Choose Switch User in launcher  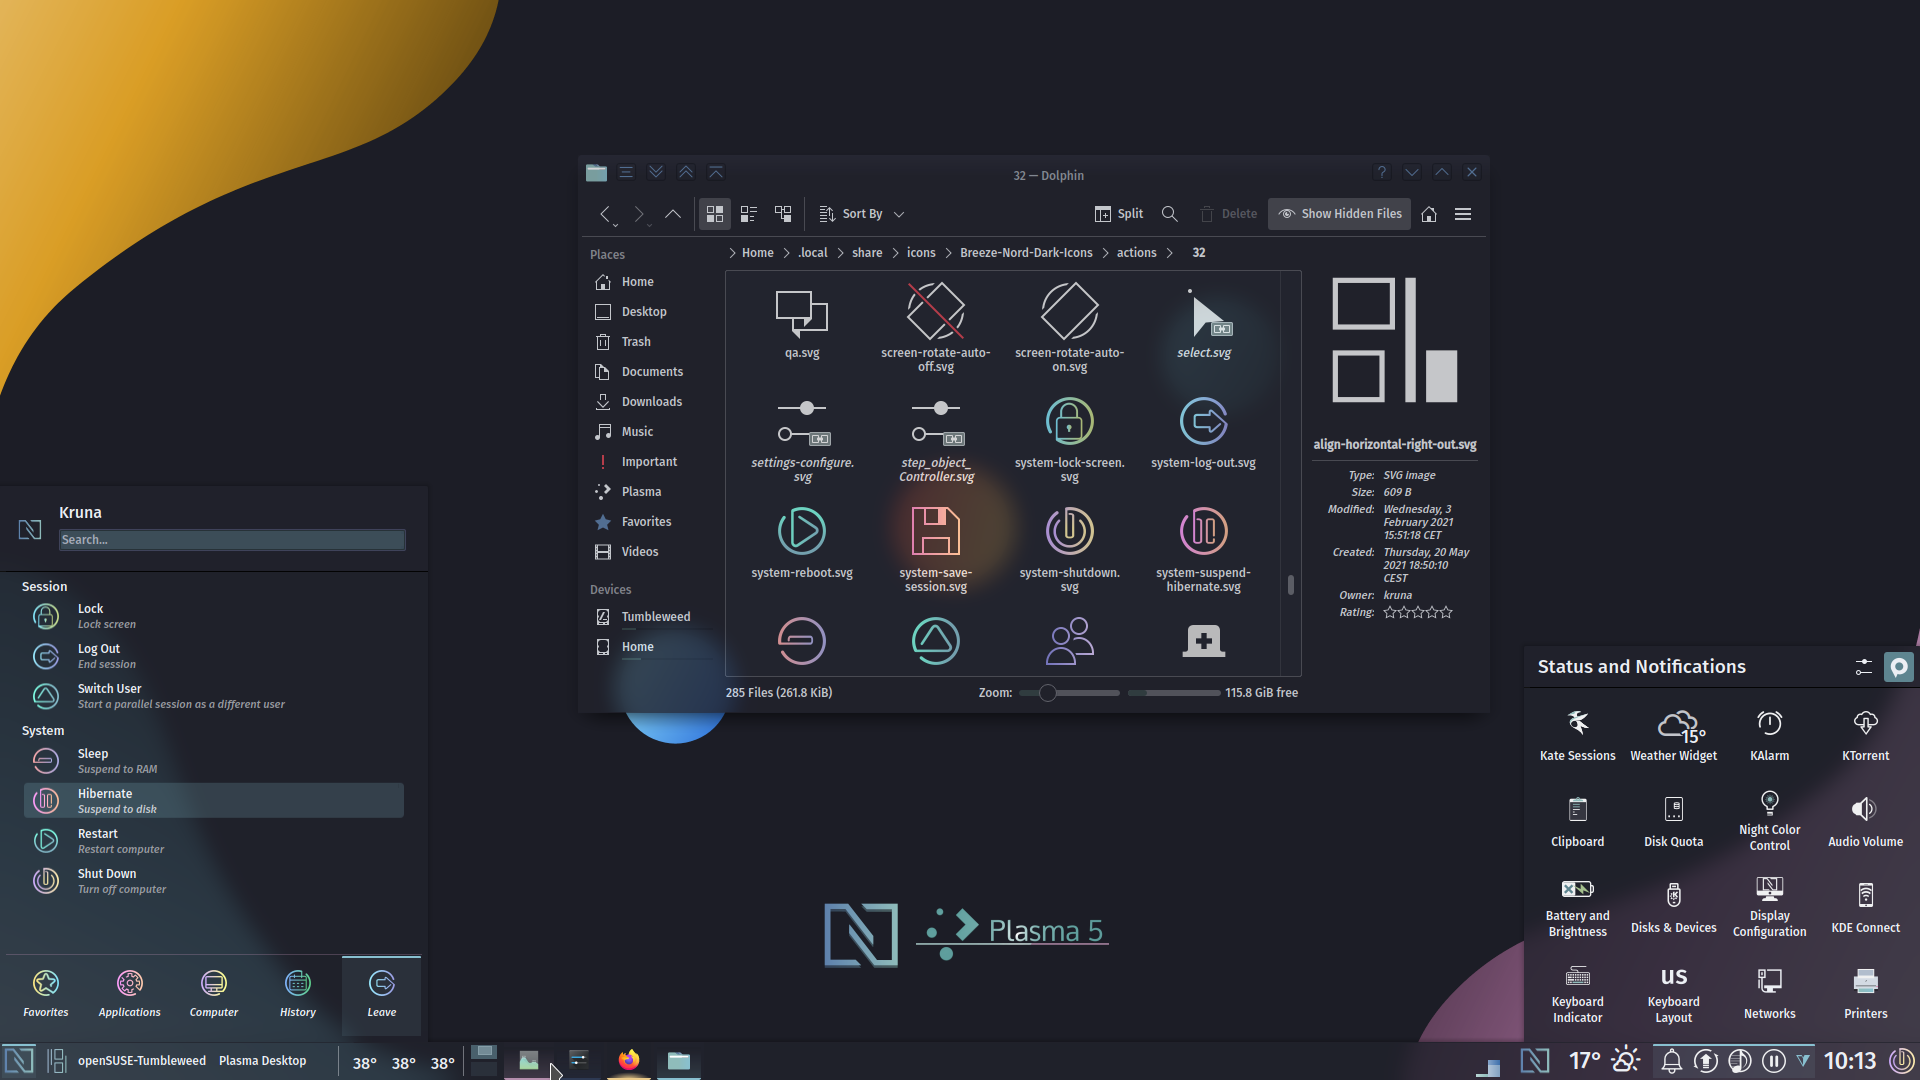point(214,696)
